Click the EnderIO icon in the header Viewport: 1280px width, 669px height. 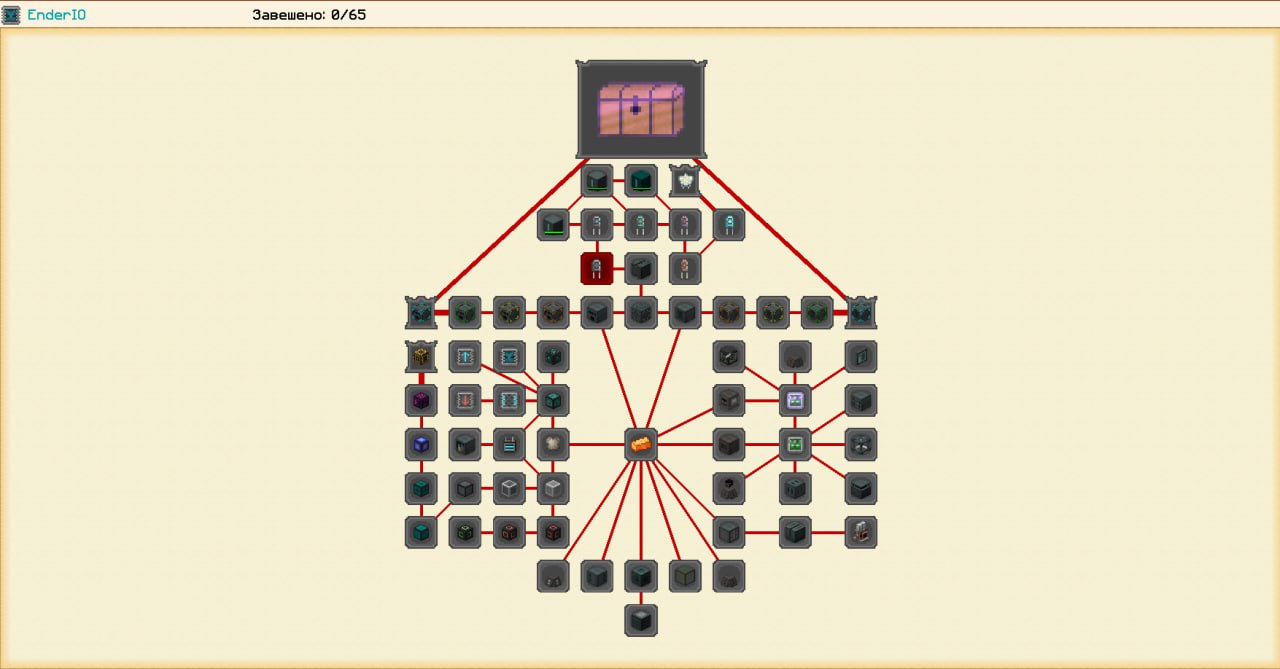click(12, 15)
